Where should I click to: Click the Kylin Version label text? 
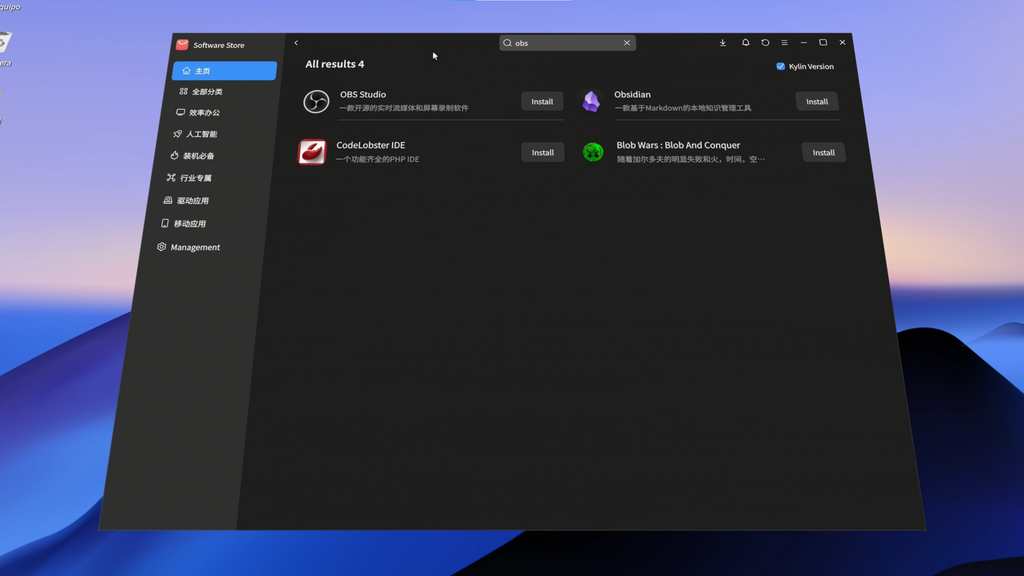pyautogui.click(x=811, y=67)
